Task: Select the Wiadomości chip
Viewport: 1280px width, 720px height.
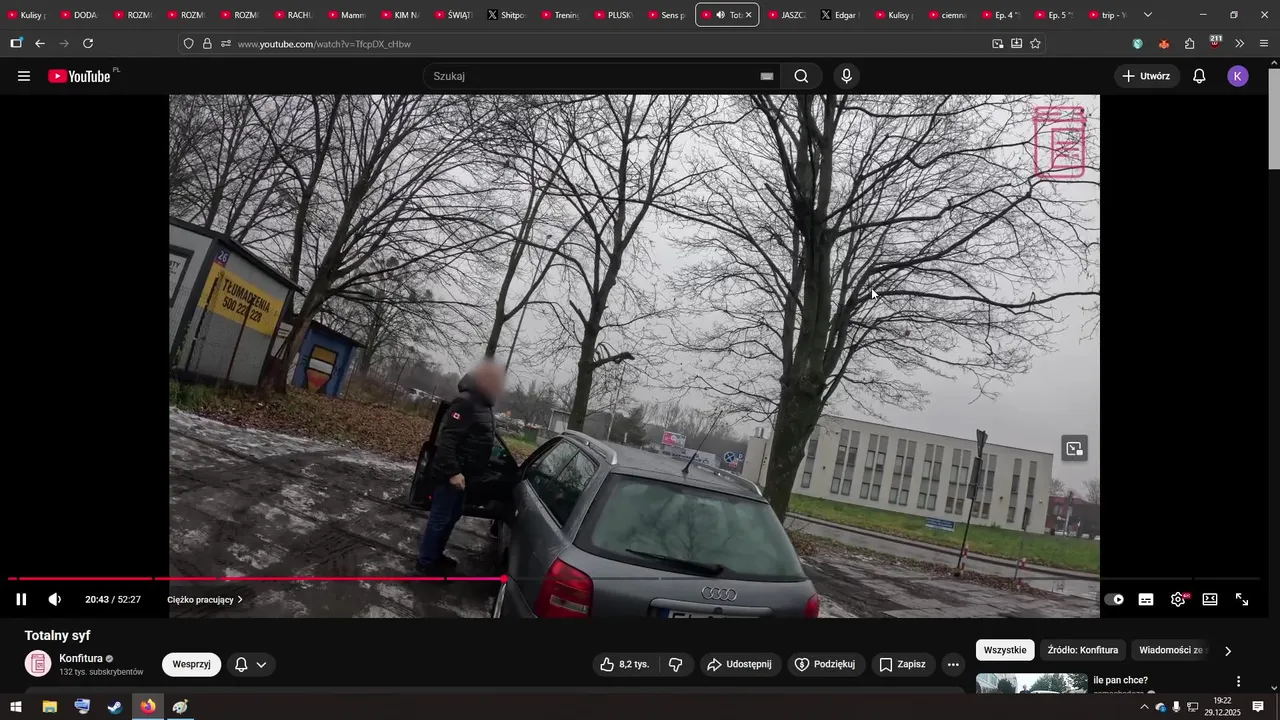Action: (1170, 650)
